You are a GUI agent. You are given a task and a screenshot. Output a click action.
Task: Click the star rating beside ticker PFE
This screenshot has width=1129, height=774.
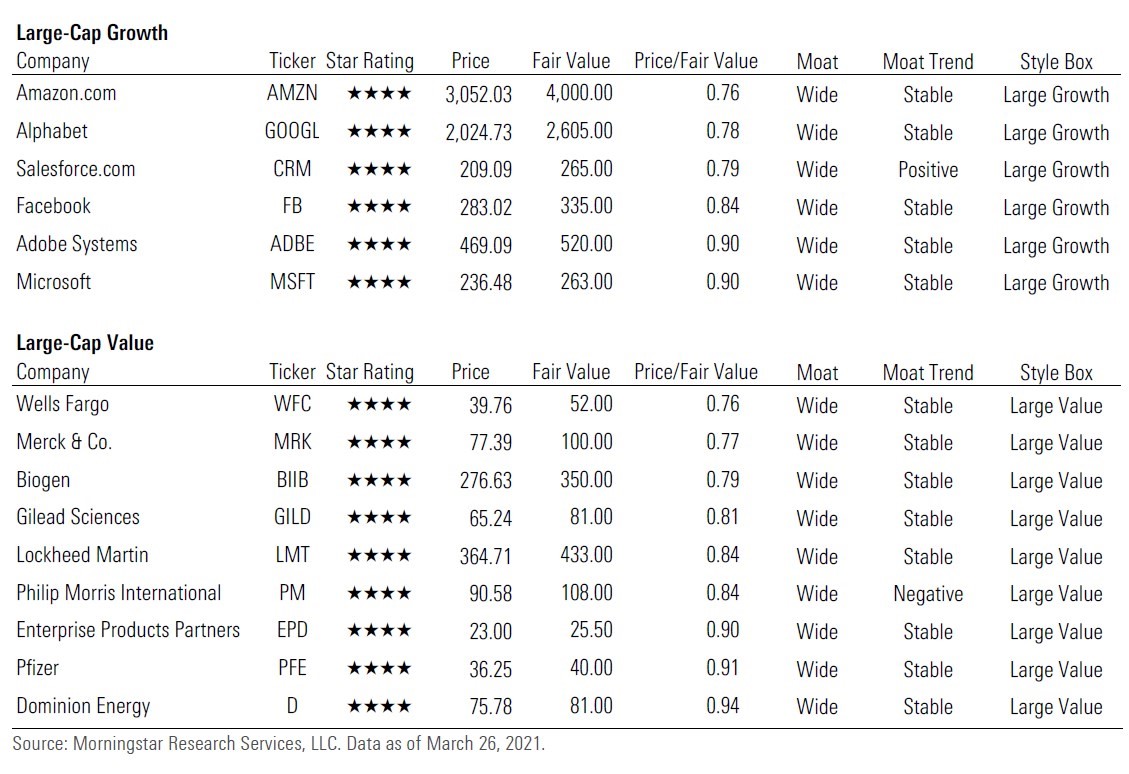tap(378, 669)
